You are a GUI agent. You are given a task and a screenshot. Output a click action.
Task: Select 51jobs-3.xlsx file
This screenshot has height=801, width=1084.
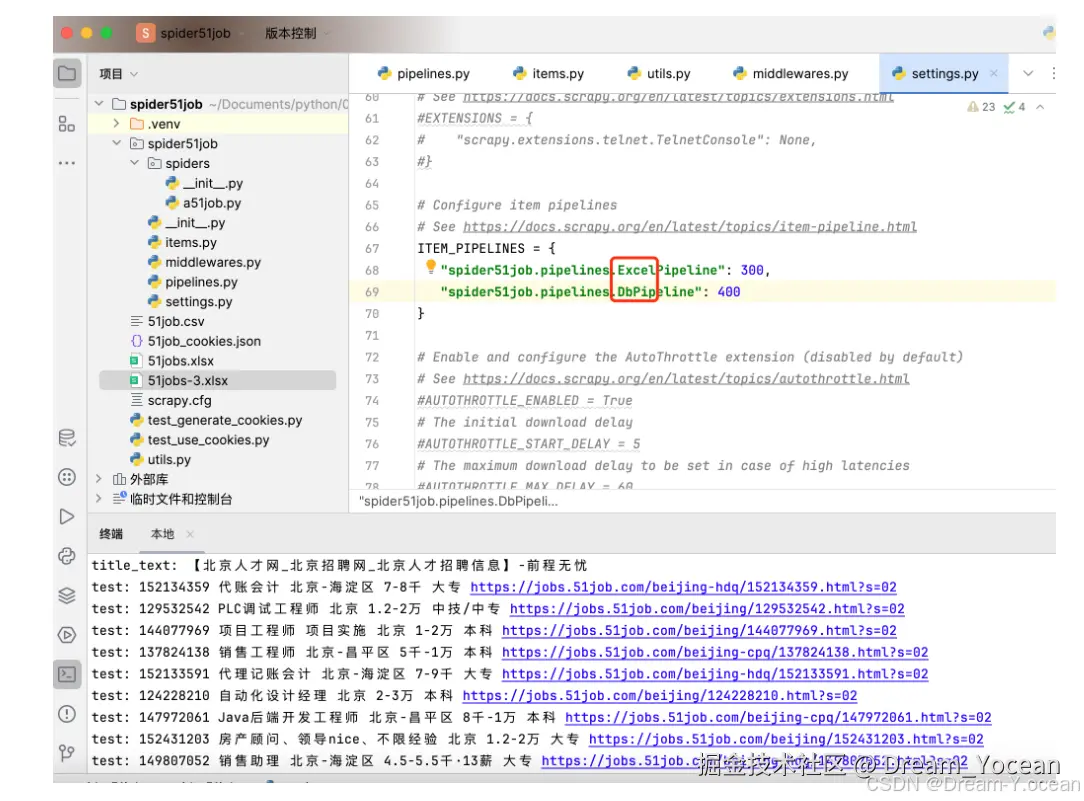(x=218, y=380)
